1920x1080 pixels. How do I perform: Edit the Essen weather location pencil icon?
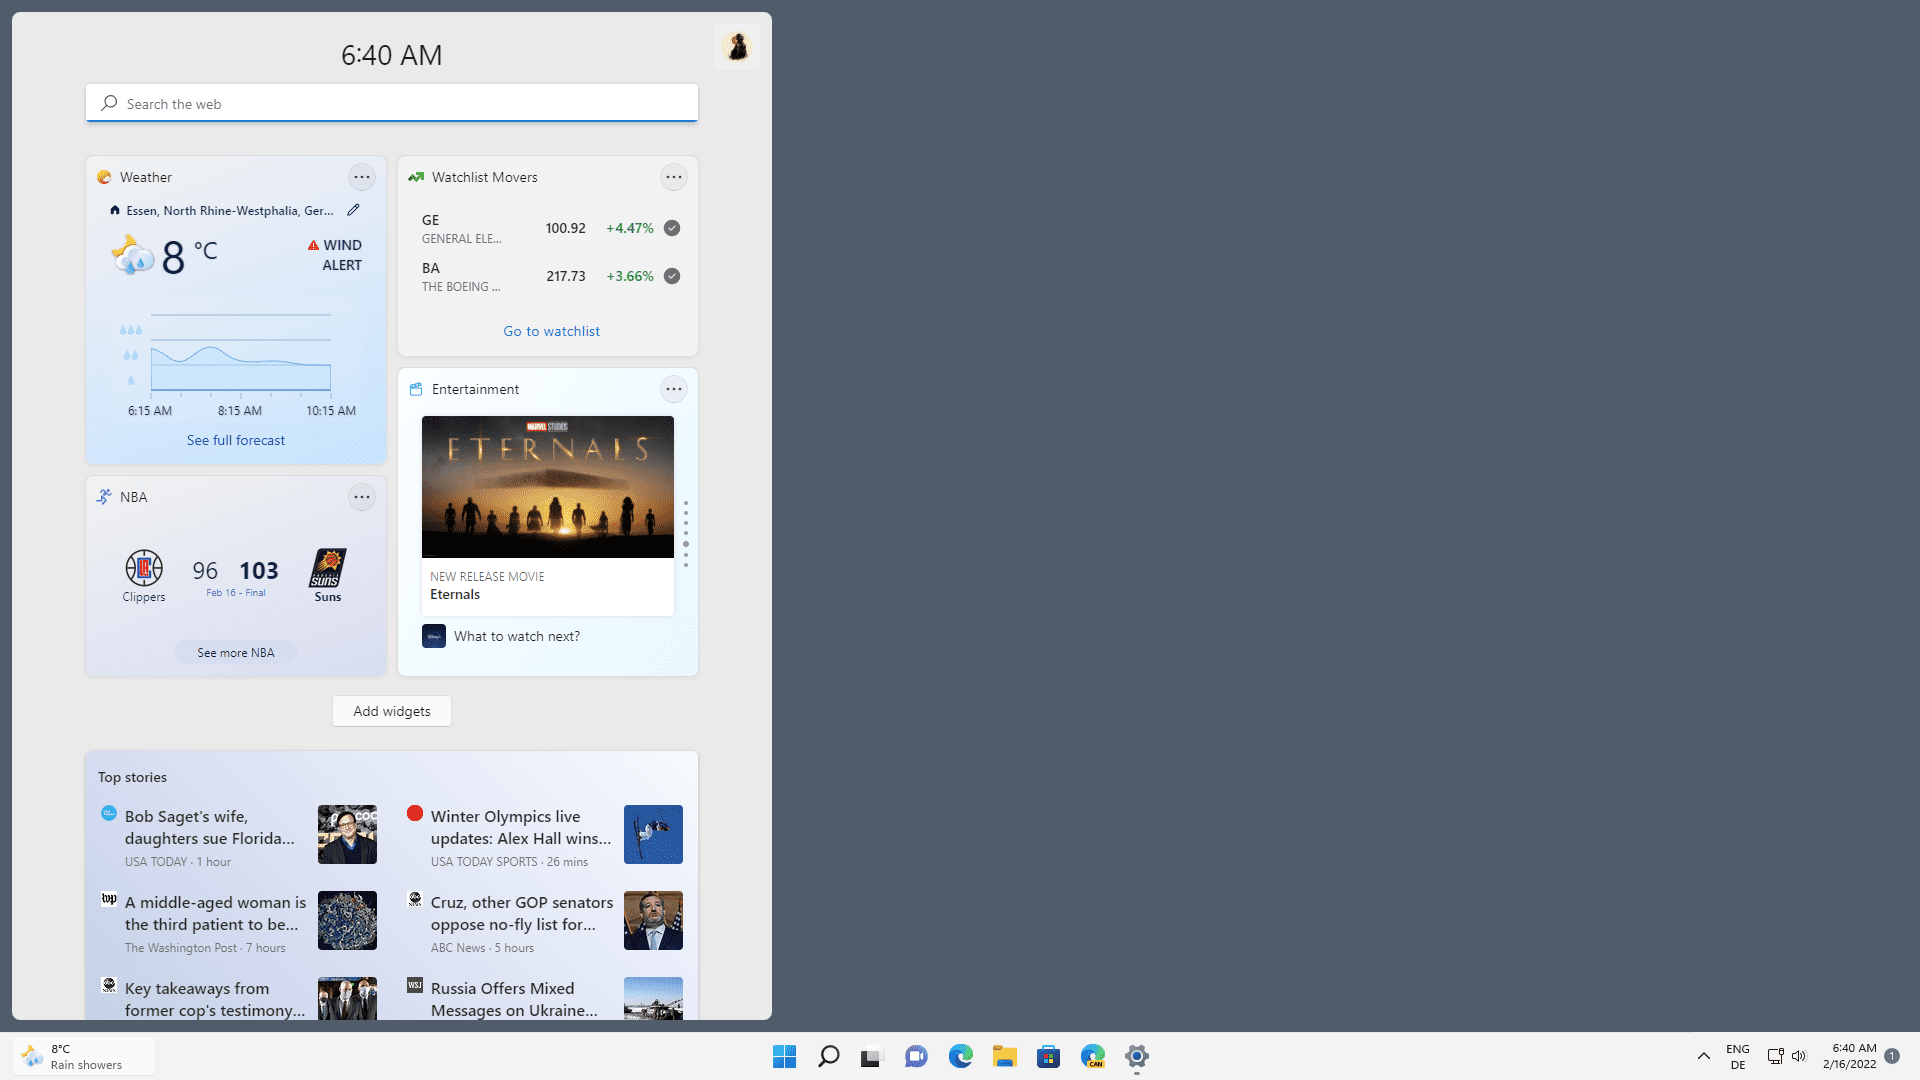[353, 210]
